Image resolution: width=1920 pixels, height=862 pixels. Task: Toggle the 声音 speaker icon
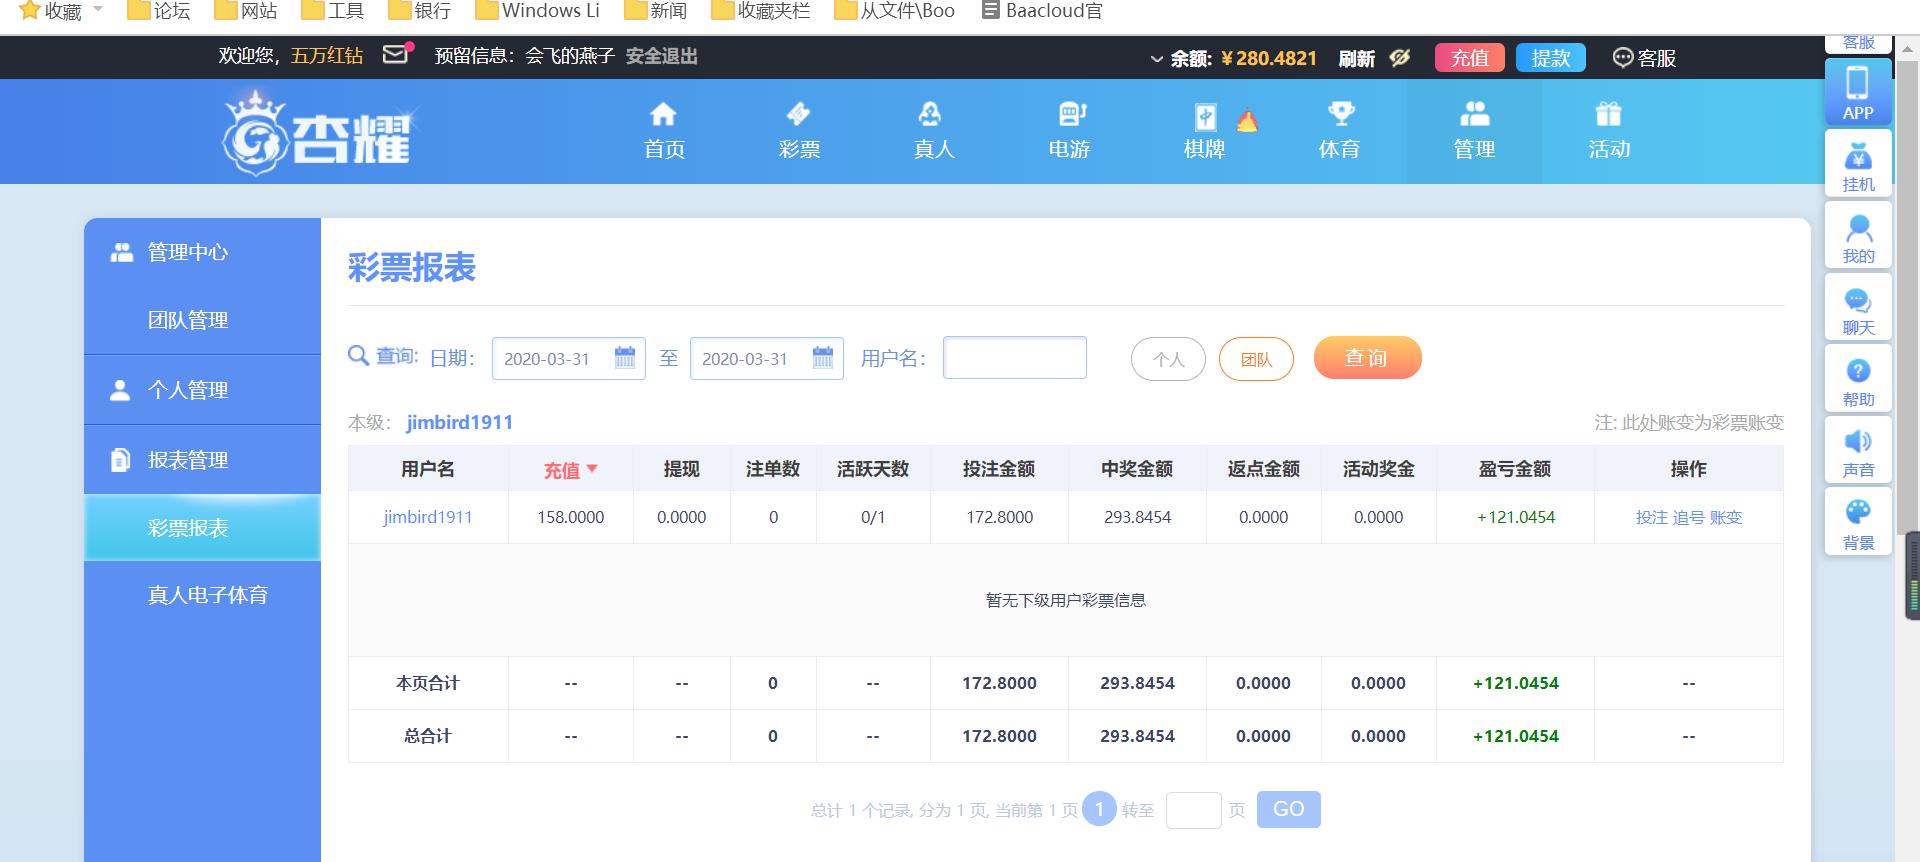(1857, 450)
